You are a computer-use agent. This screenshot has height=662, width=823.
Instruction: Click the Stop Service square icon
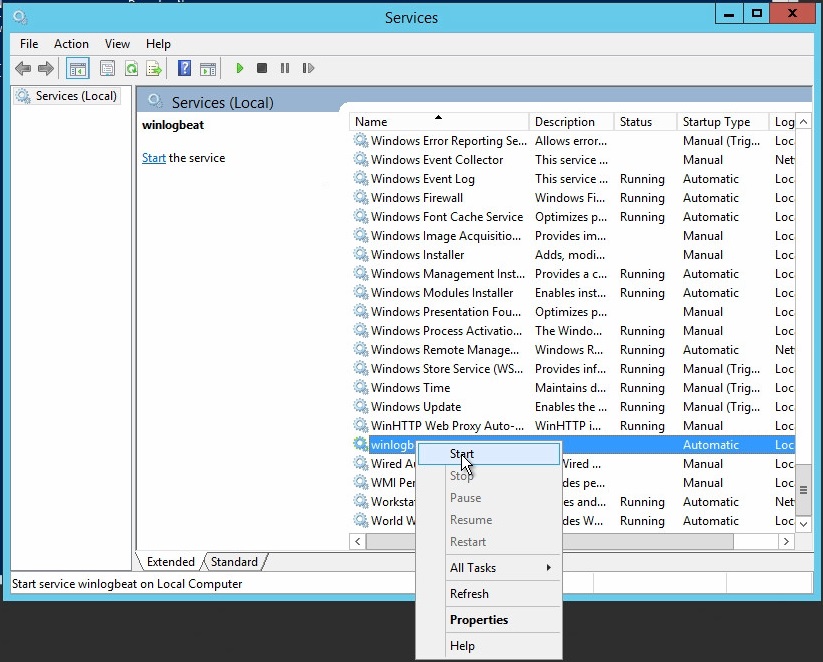(x=262, y=68)
